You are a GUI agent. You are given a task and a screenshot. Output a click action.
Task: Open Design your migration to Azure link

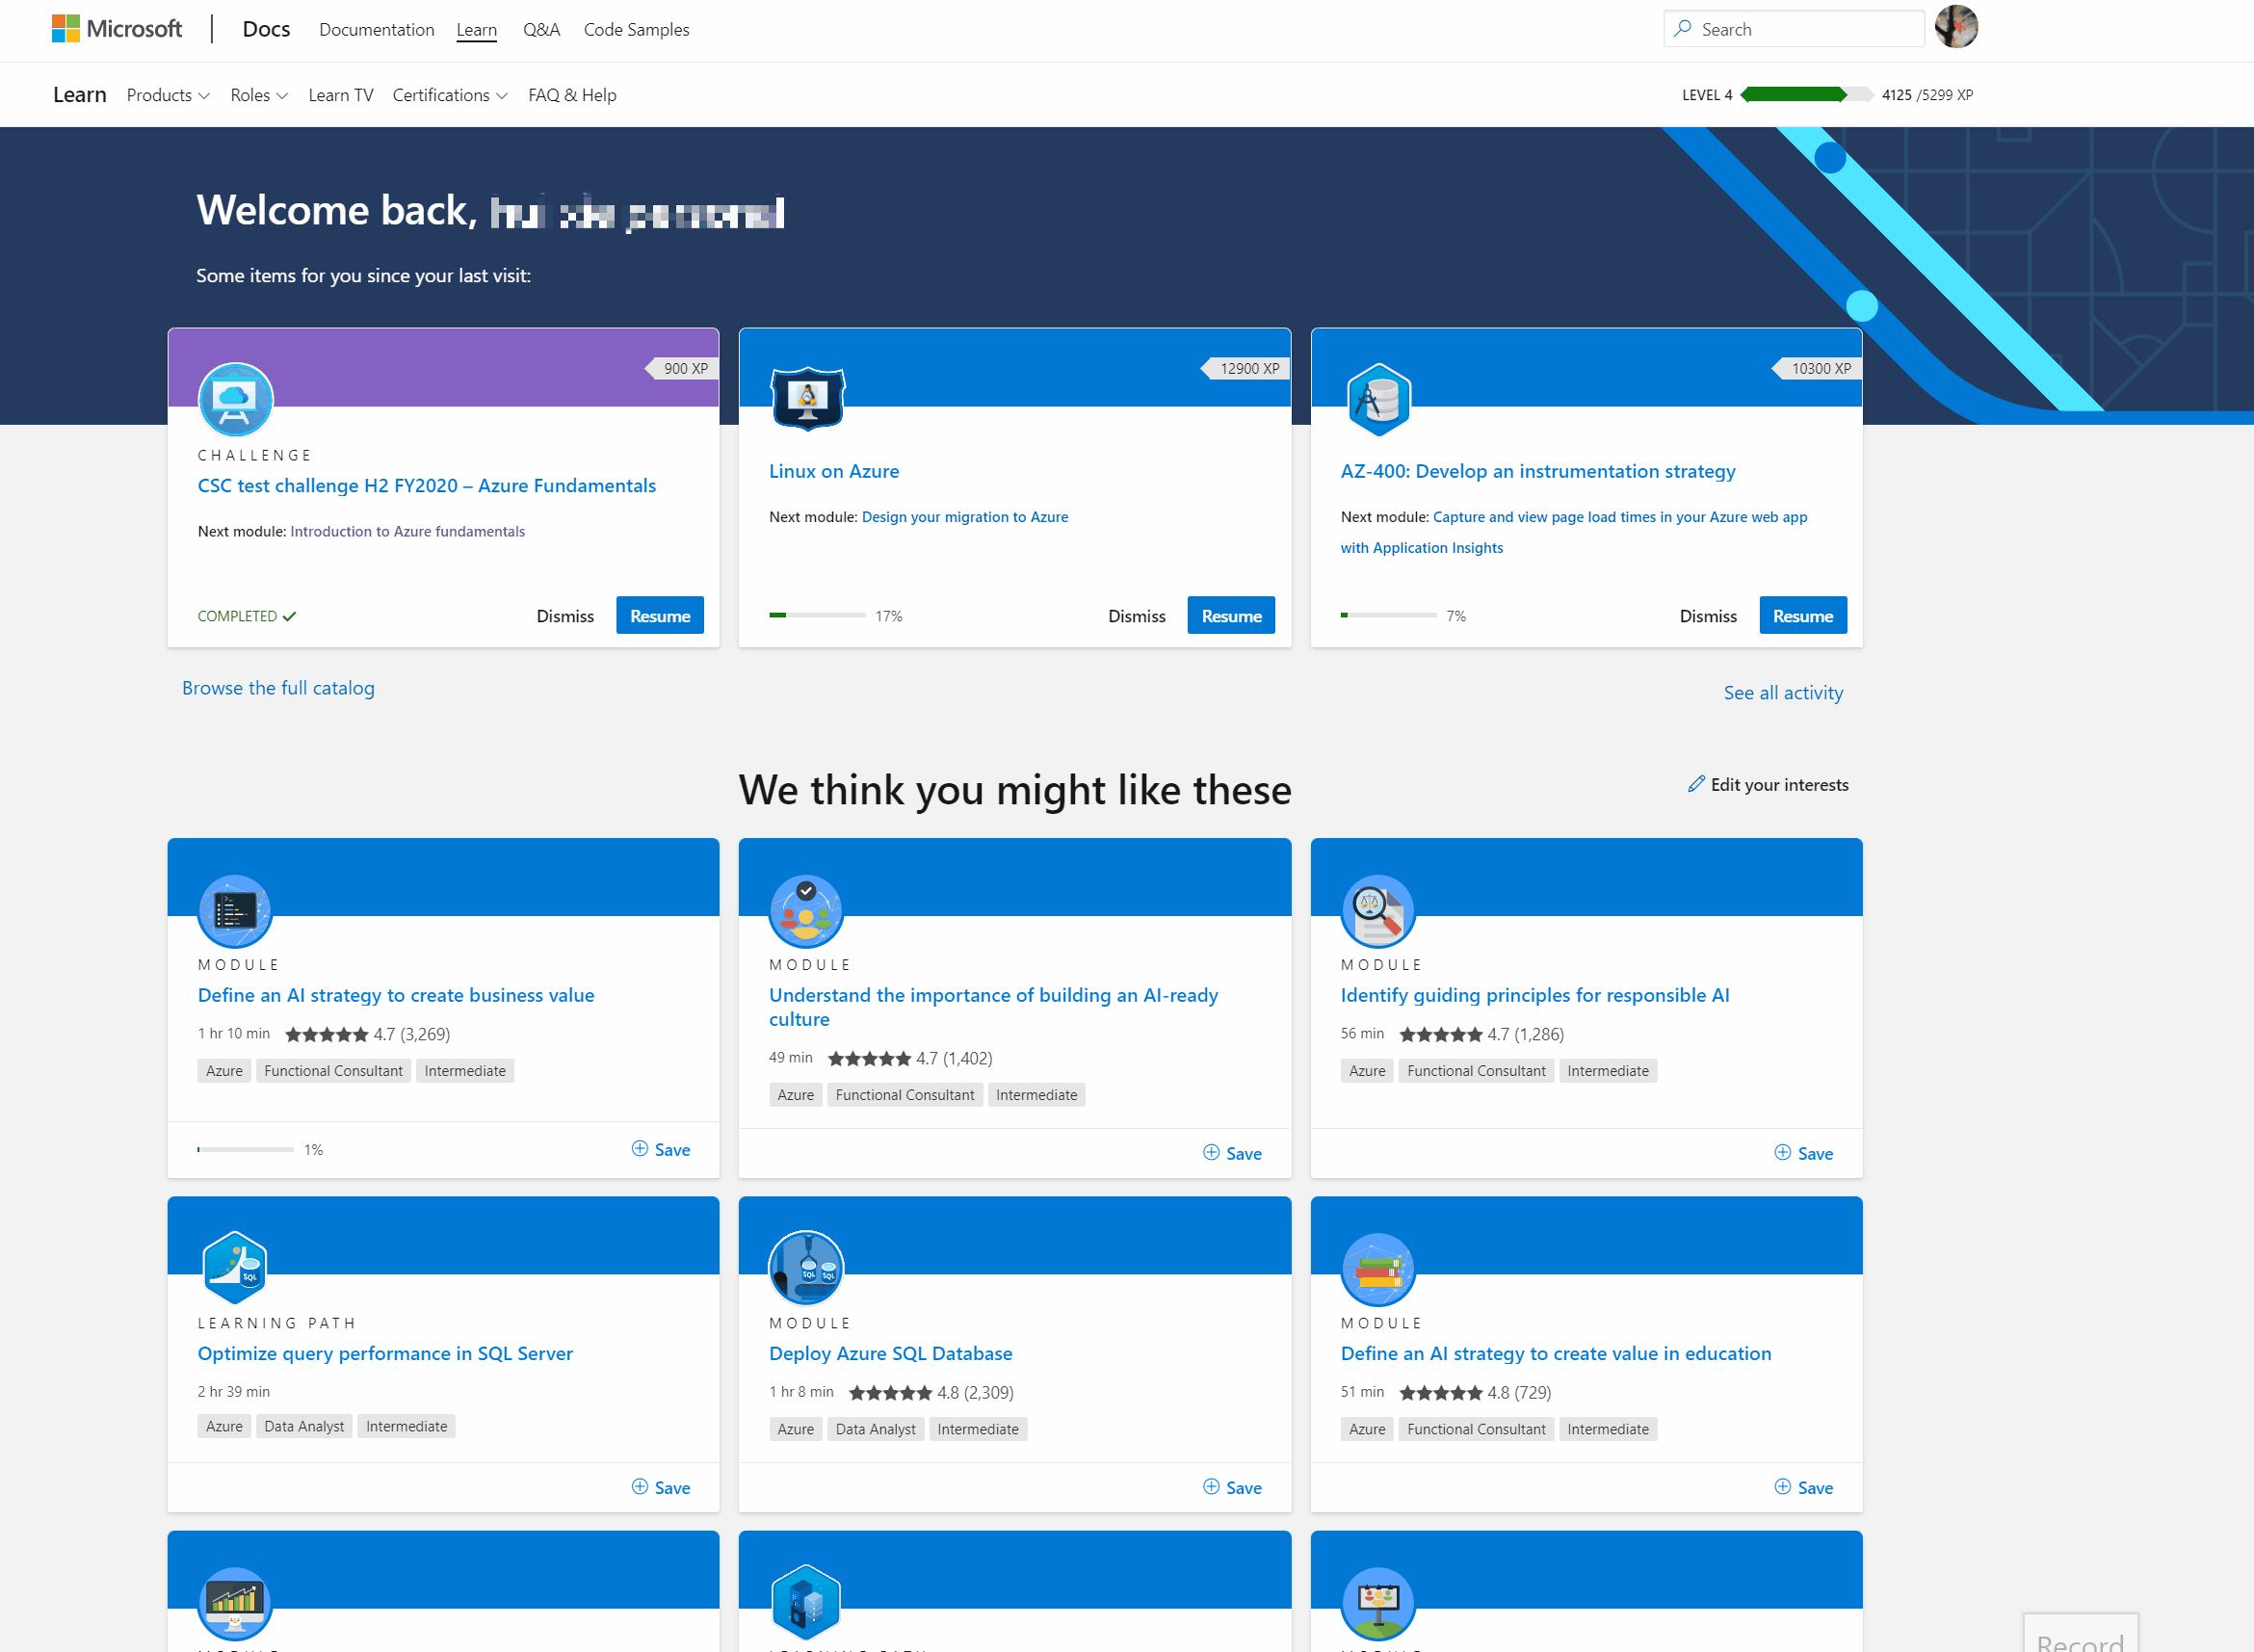(965, 517)
